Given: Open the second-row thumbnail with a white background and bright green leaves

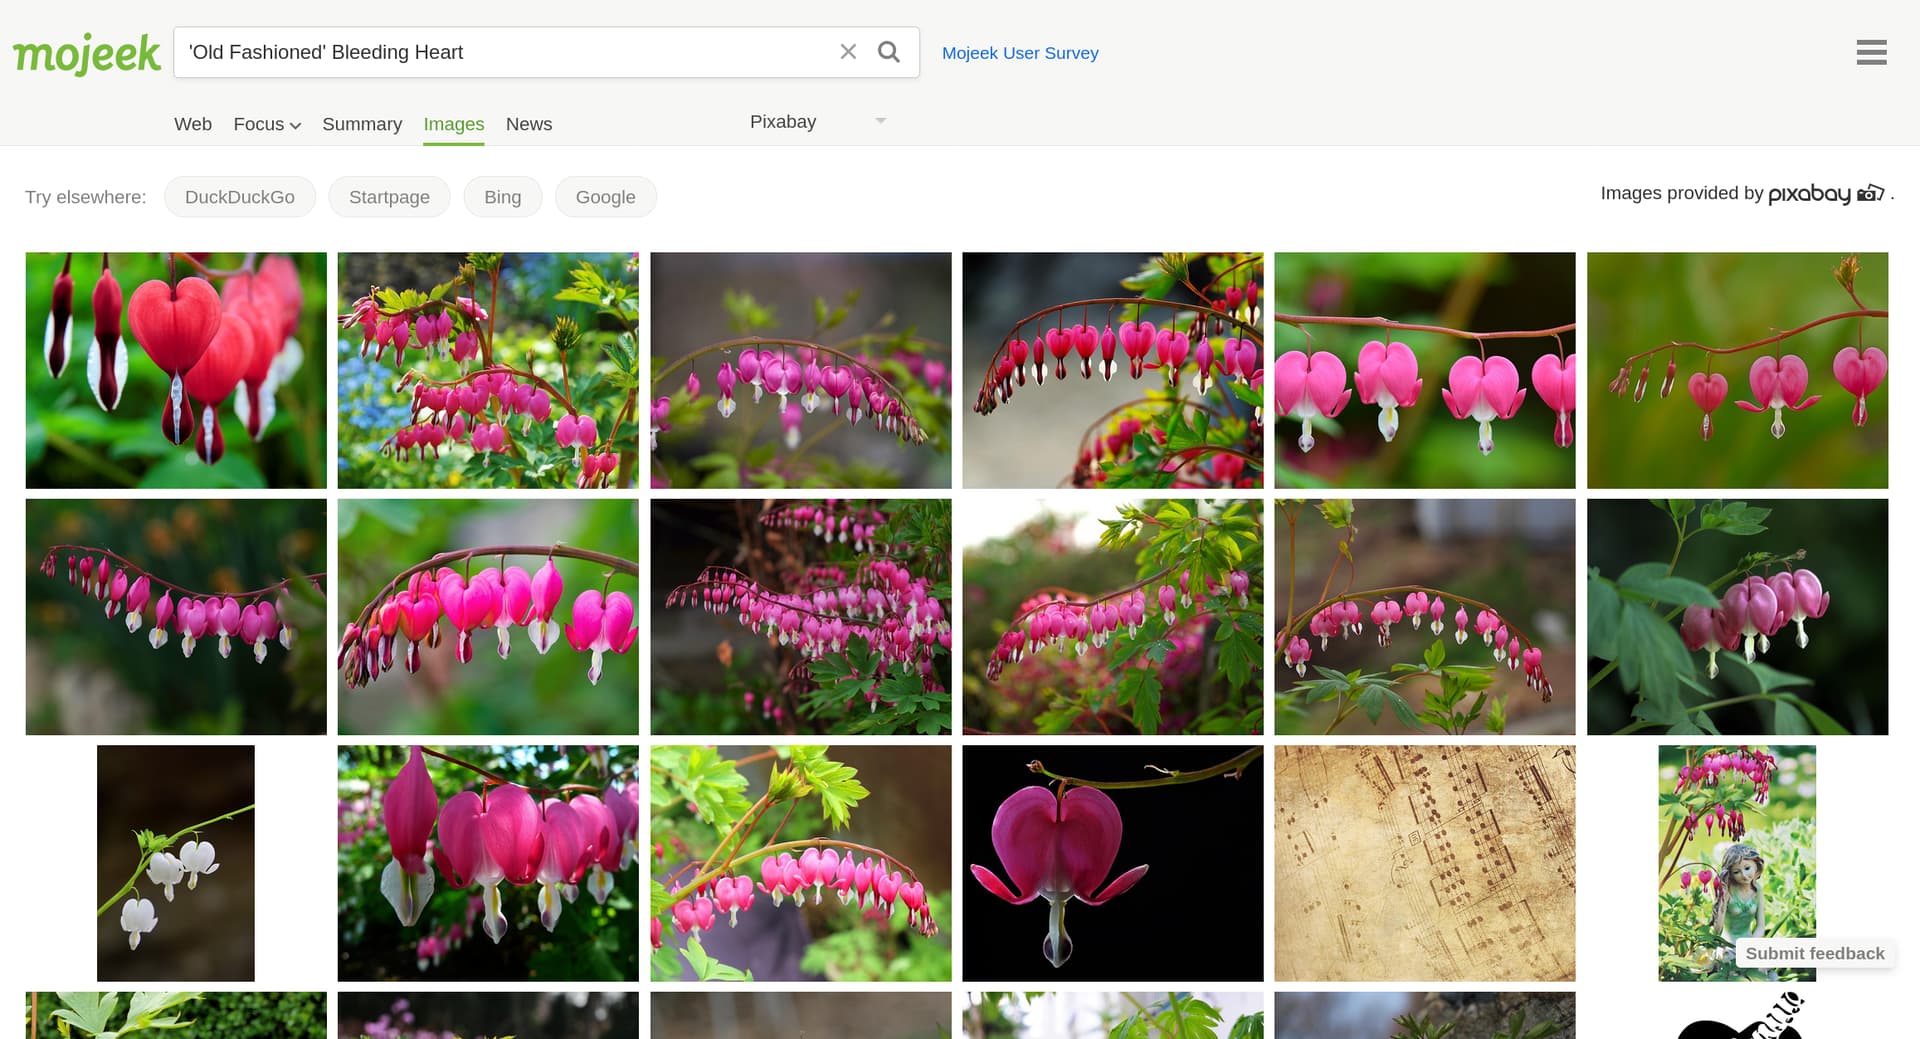Looking at the screenshot, I should (x=1113, y=617).
